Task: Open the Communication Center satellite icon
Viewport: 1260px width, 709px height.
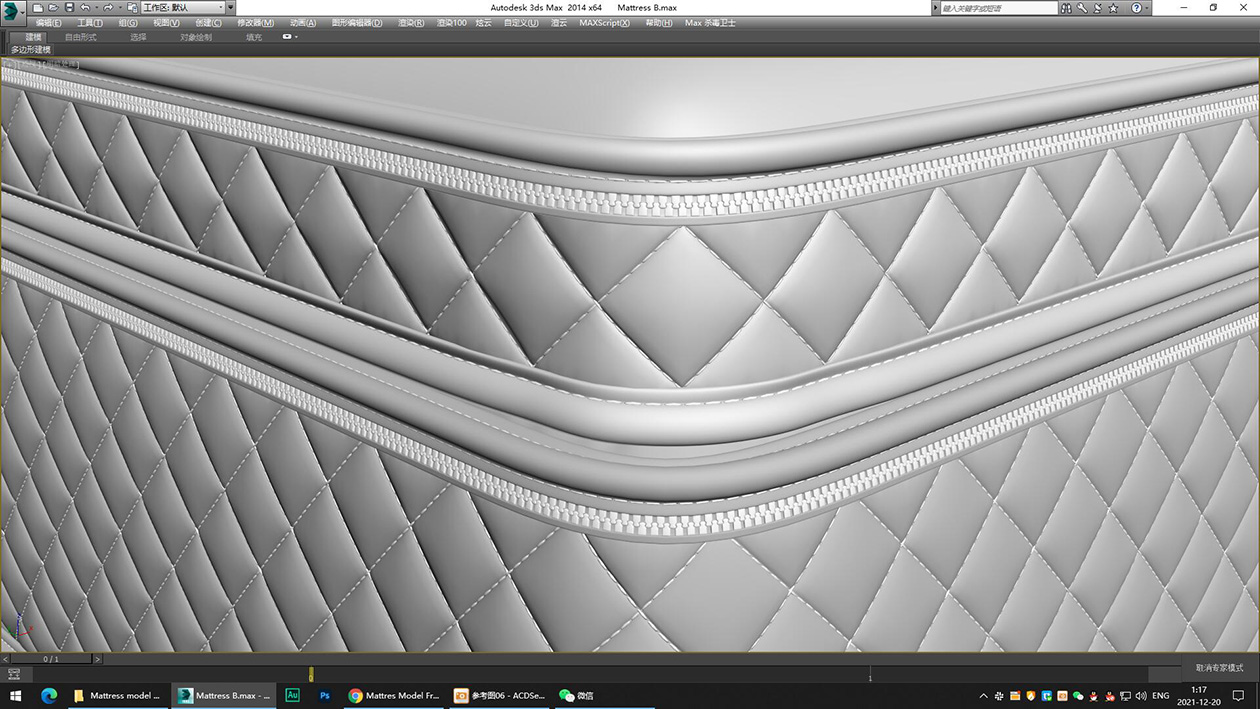Action: click(1097, 8)
